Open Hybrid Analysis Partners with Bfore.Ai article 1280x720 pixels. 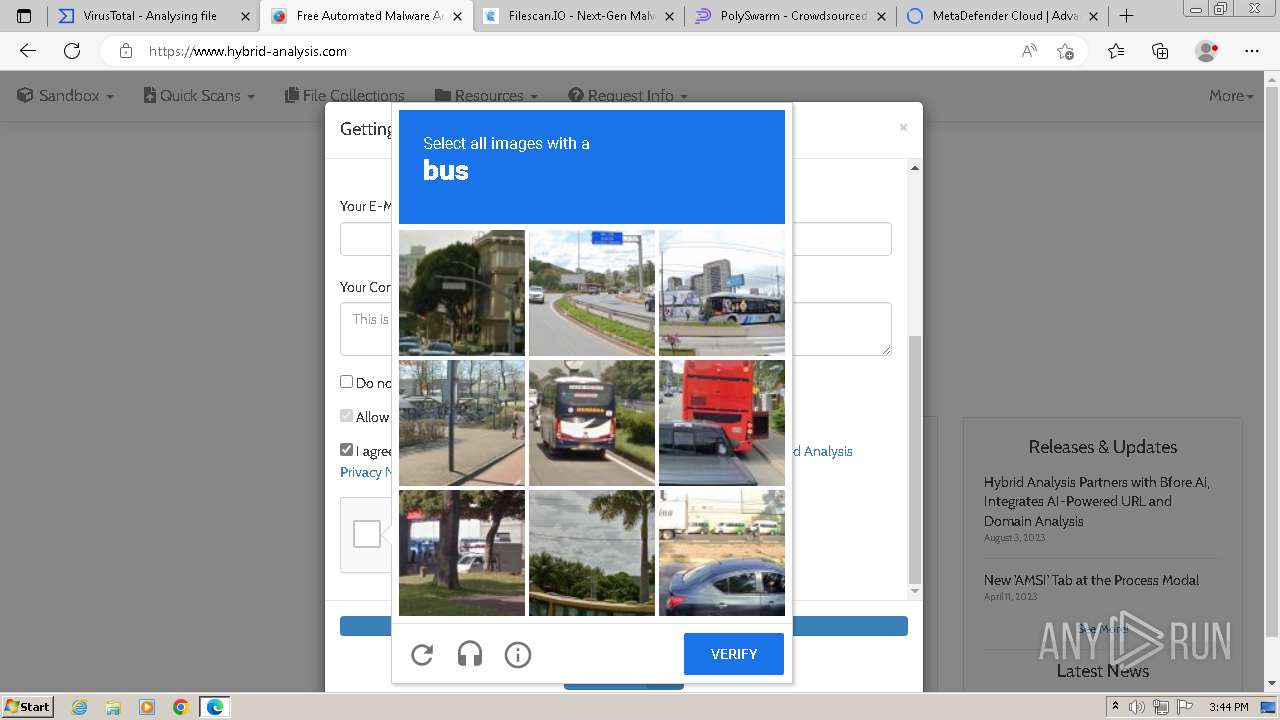coord(1097,501)
